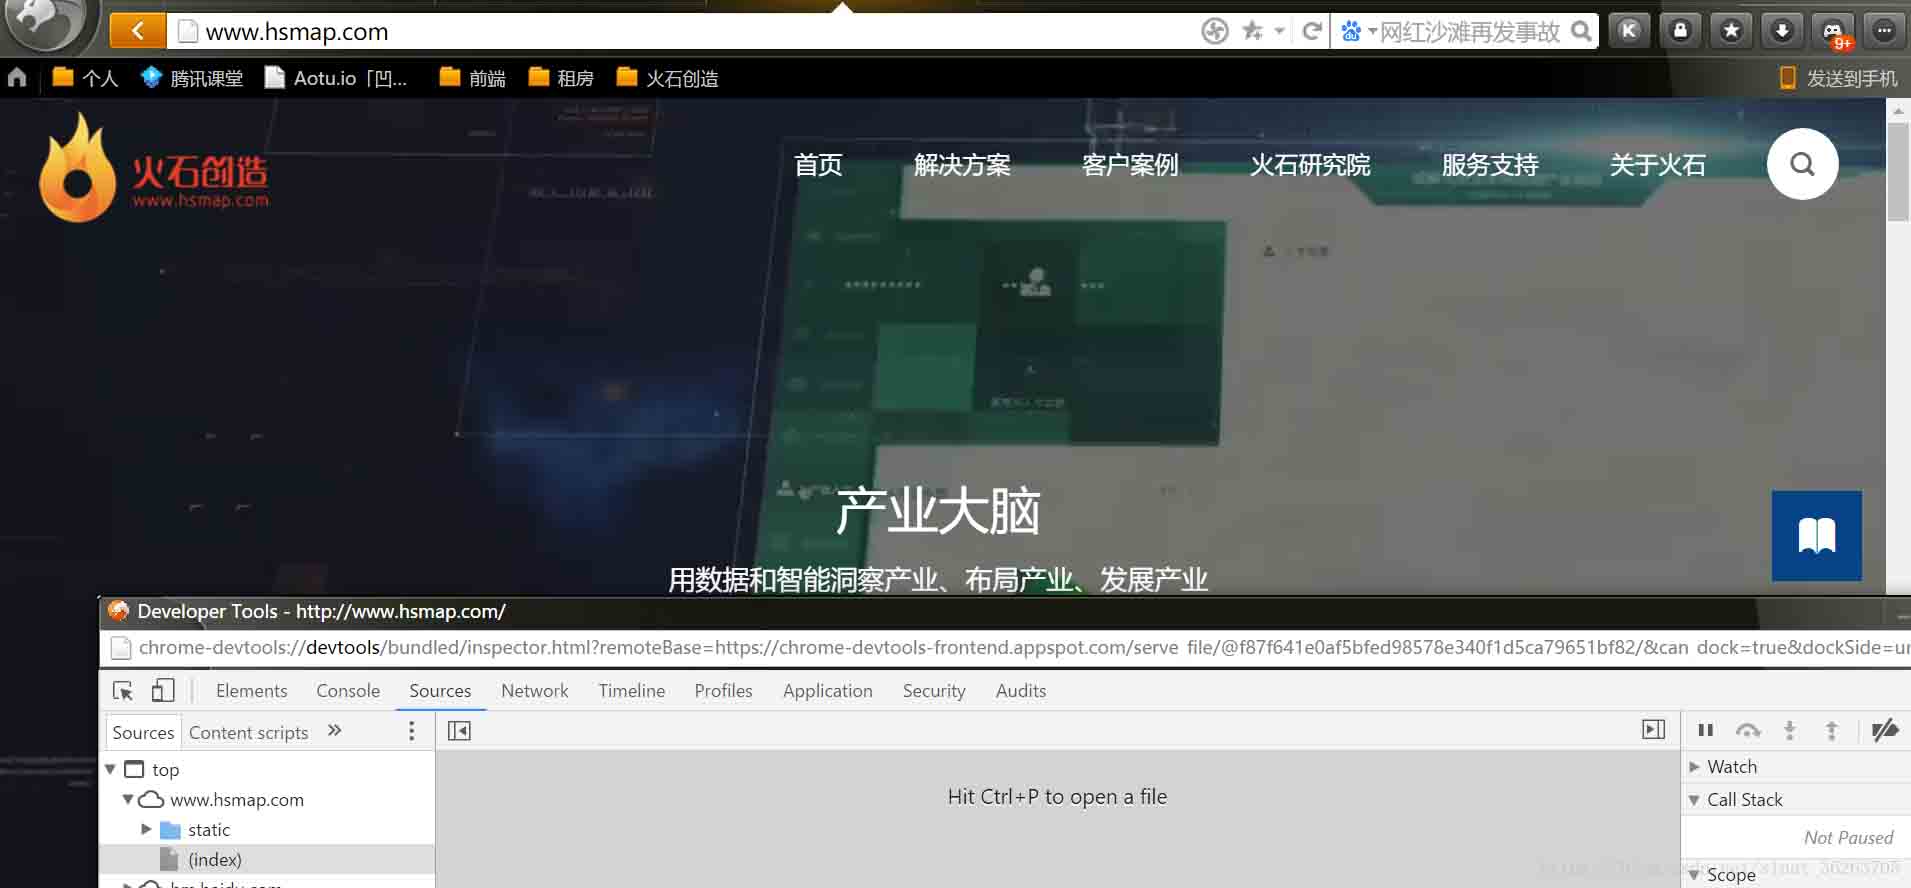Click the bookmark star icon in address bar
Viewport: 1911px width, 888px height.
click(1252, 31)
